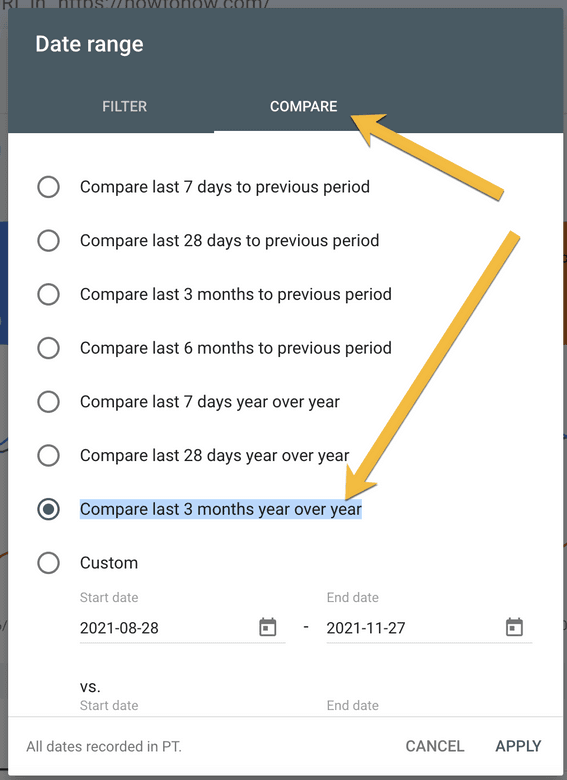Open the Start date calendar picker icon
The height and width of the screenshot is (780, 567).
click(268, 627)
